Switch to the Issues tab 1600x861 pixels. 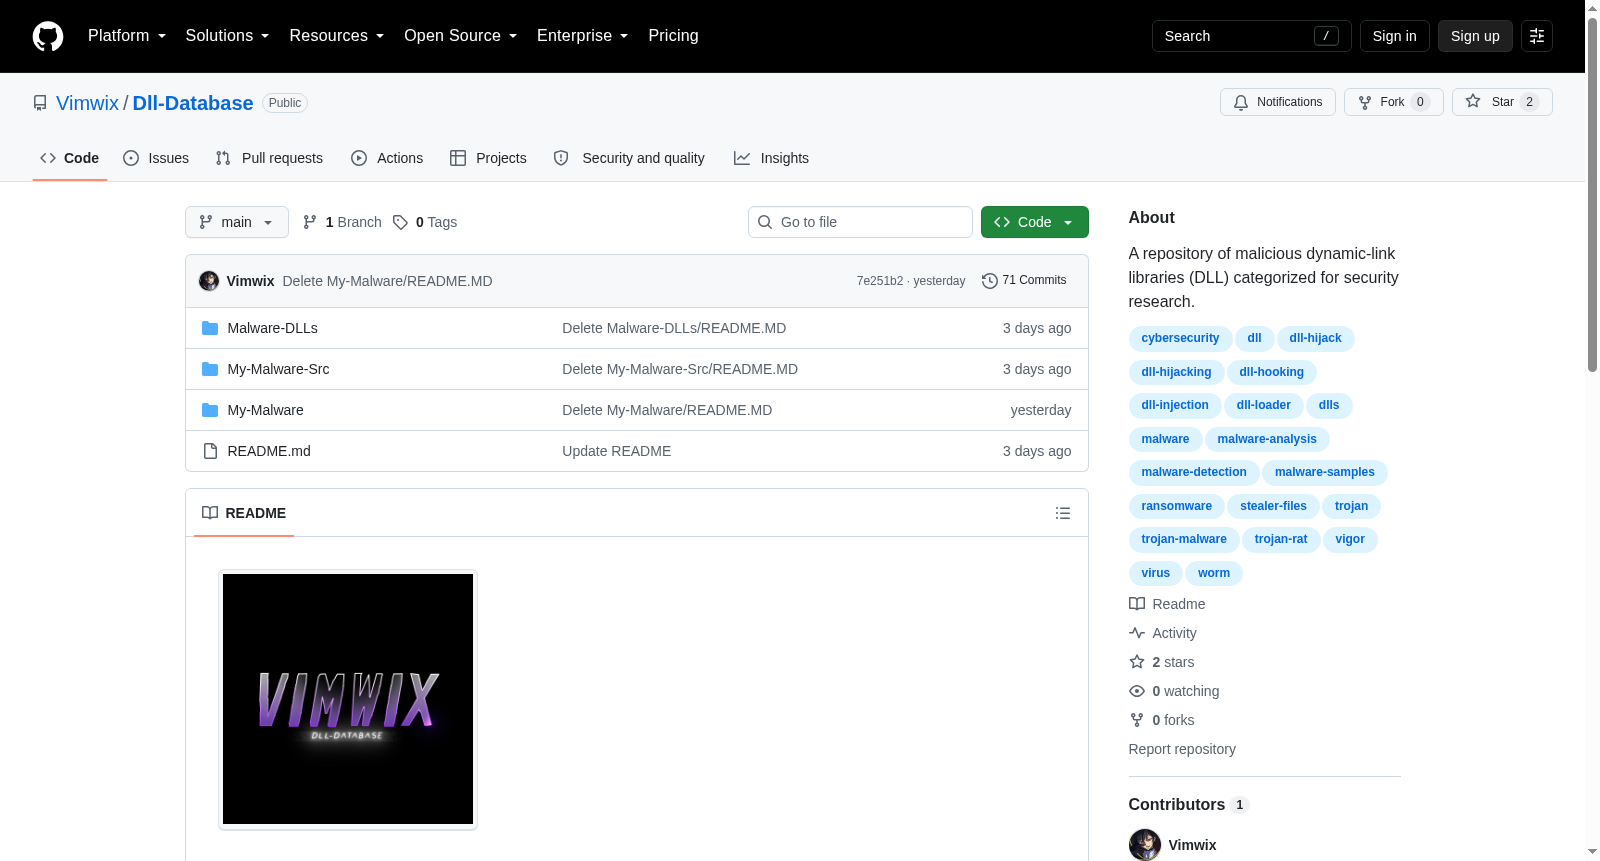[x=156, y=158]
